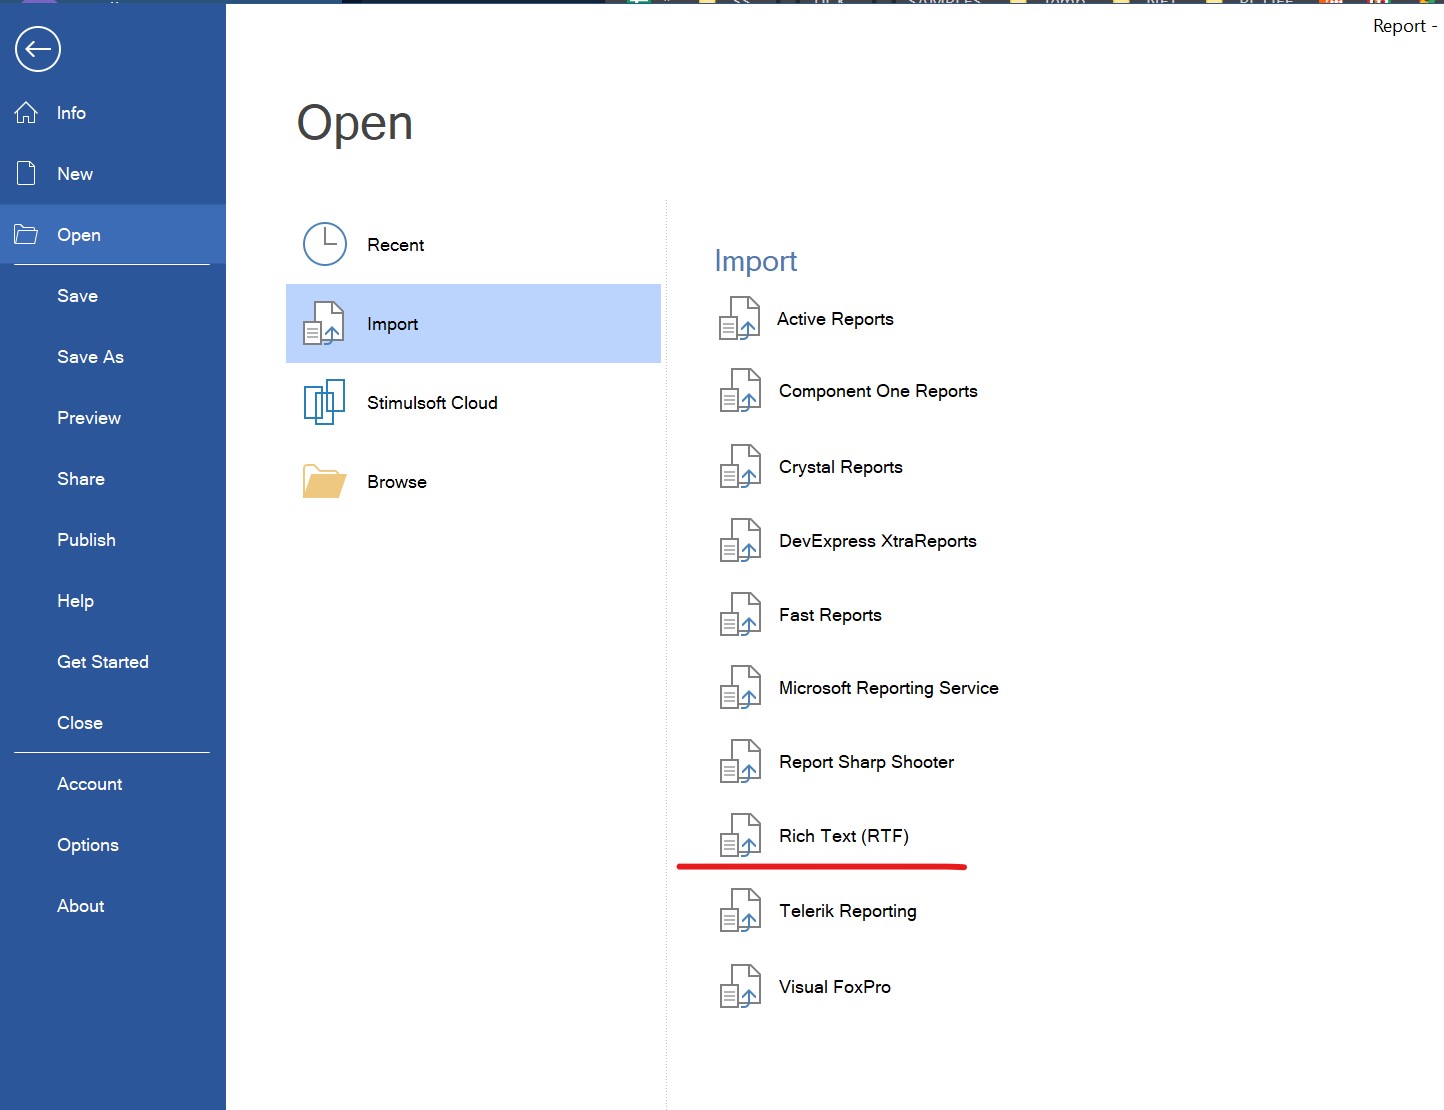
Task: Click the DevExpress XtraReports import icon
Action: click(740, 540)
